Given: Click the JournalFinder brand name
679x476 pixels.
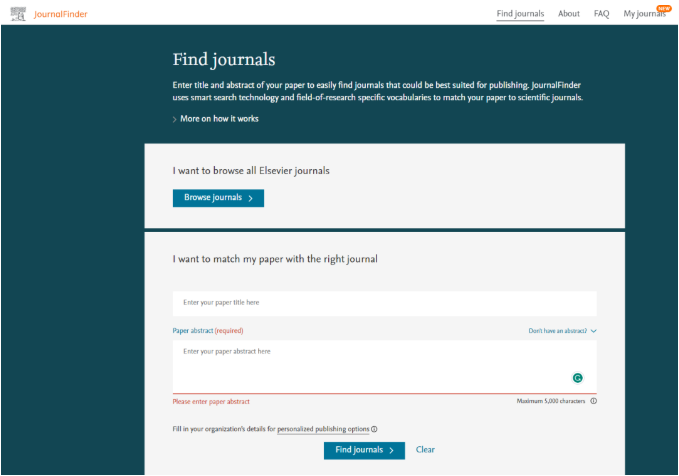Looking at the screenshot, I should [x=61, y=14].
